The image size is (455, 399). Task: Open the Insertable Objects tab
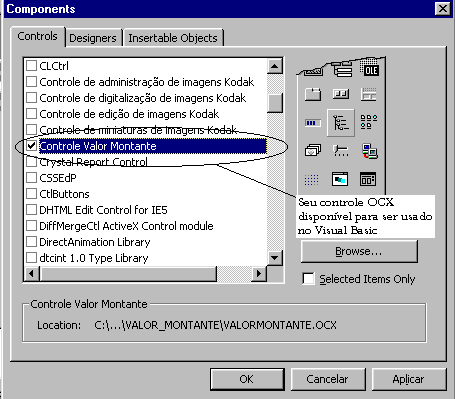pyautogui.click(x=173, y=38)
